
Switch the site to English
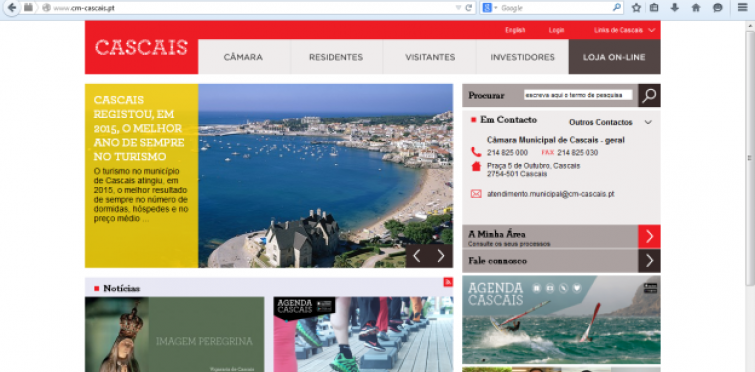(x=515, y=30)
